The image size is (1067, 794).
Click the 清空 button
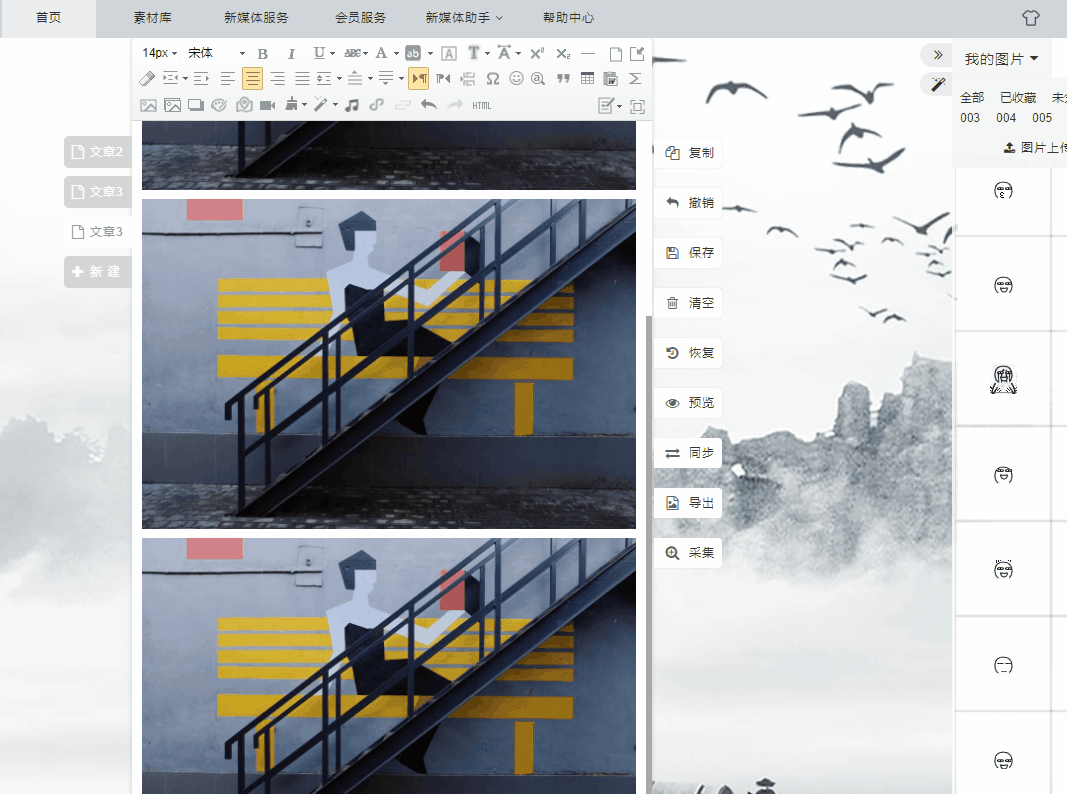coord(688,303)
